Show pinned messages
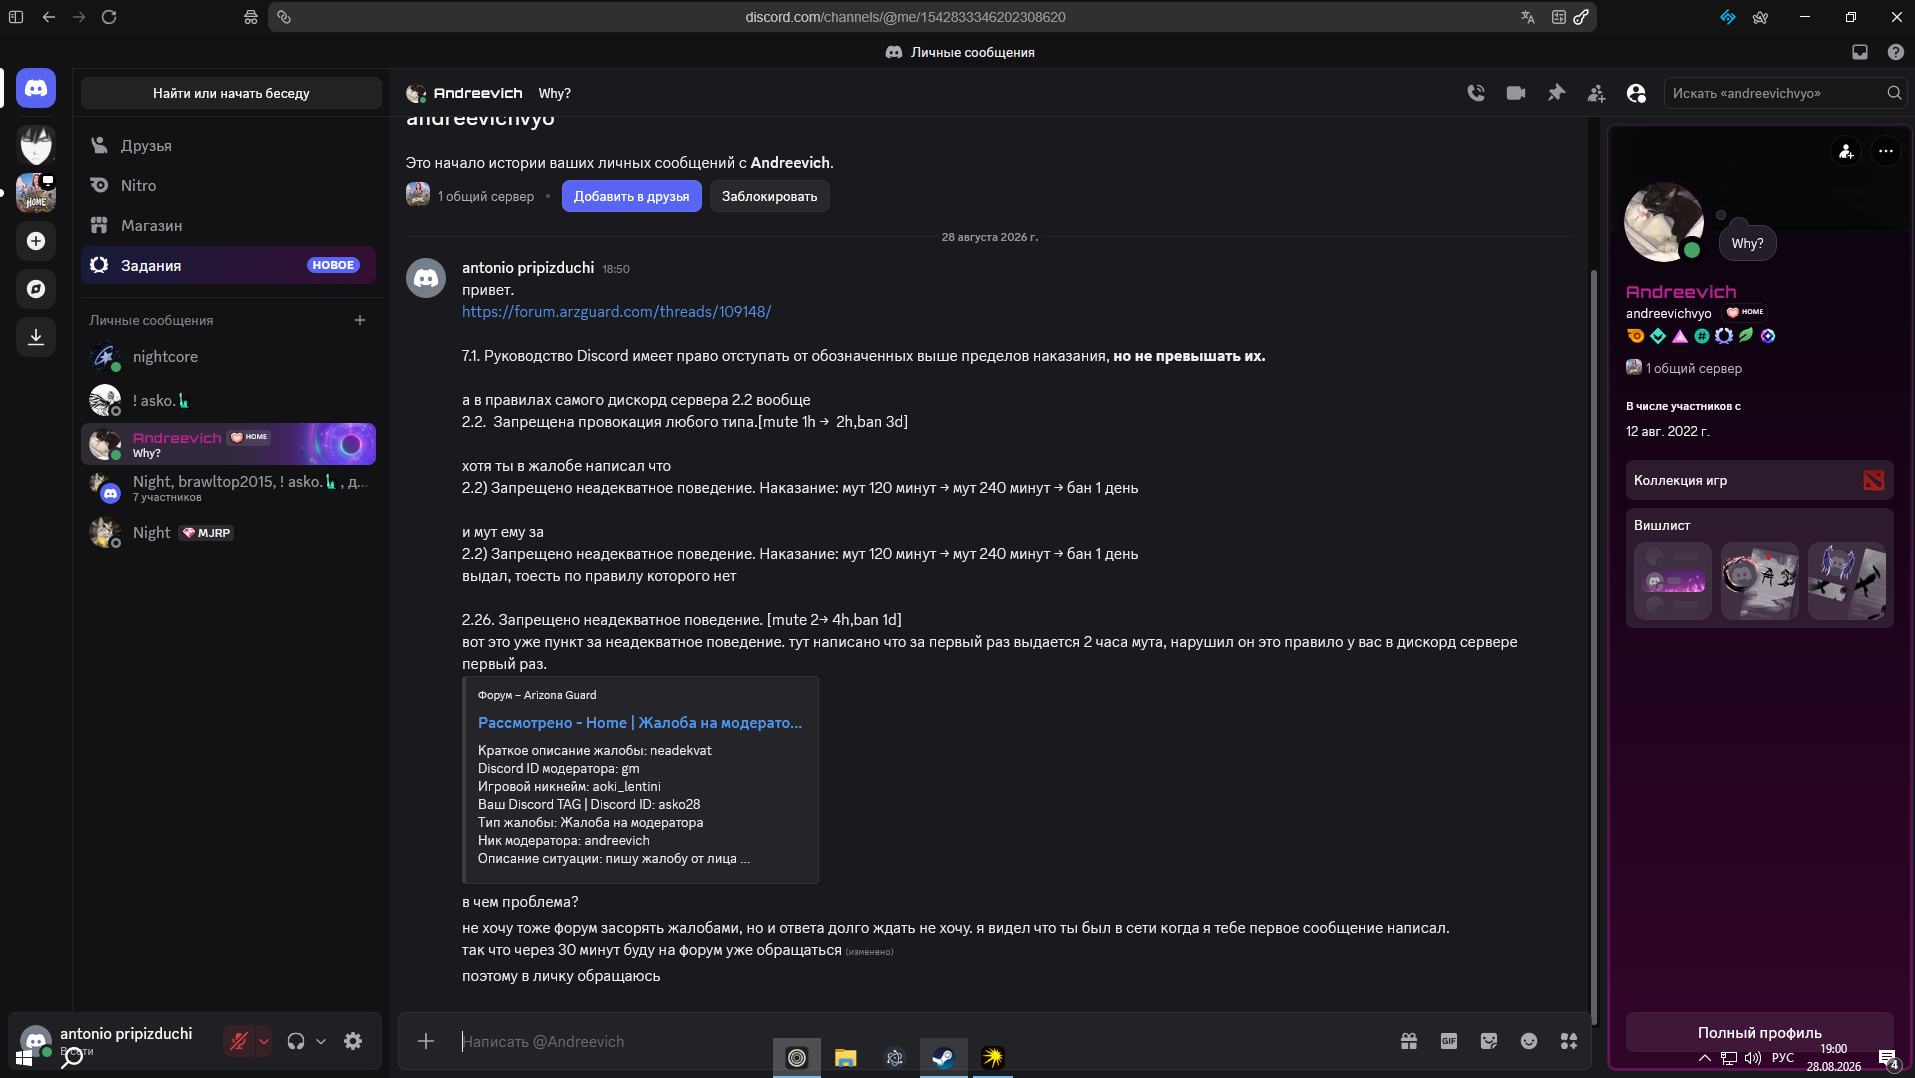1915x1078 pixels. pyautogui.click(x=1556, y=93)
